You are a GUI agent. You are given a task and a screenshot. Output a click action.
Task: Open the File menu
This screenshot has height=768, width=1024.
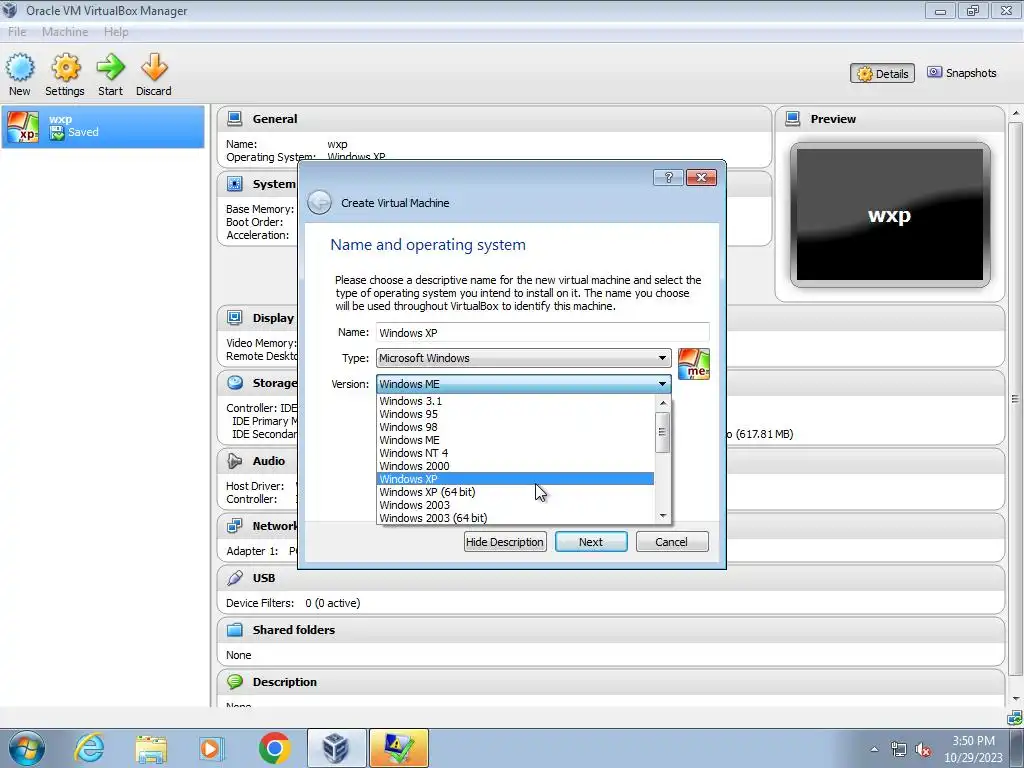pos(17,31)
